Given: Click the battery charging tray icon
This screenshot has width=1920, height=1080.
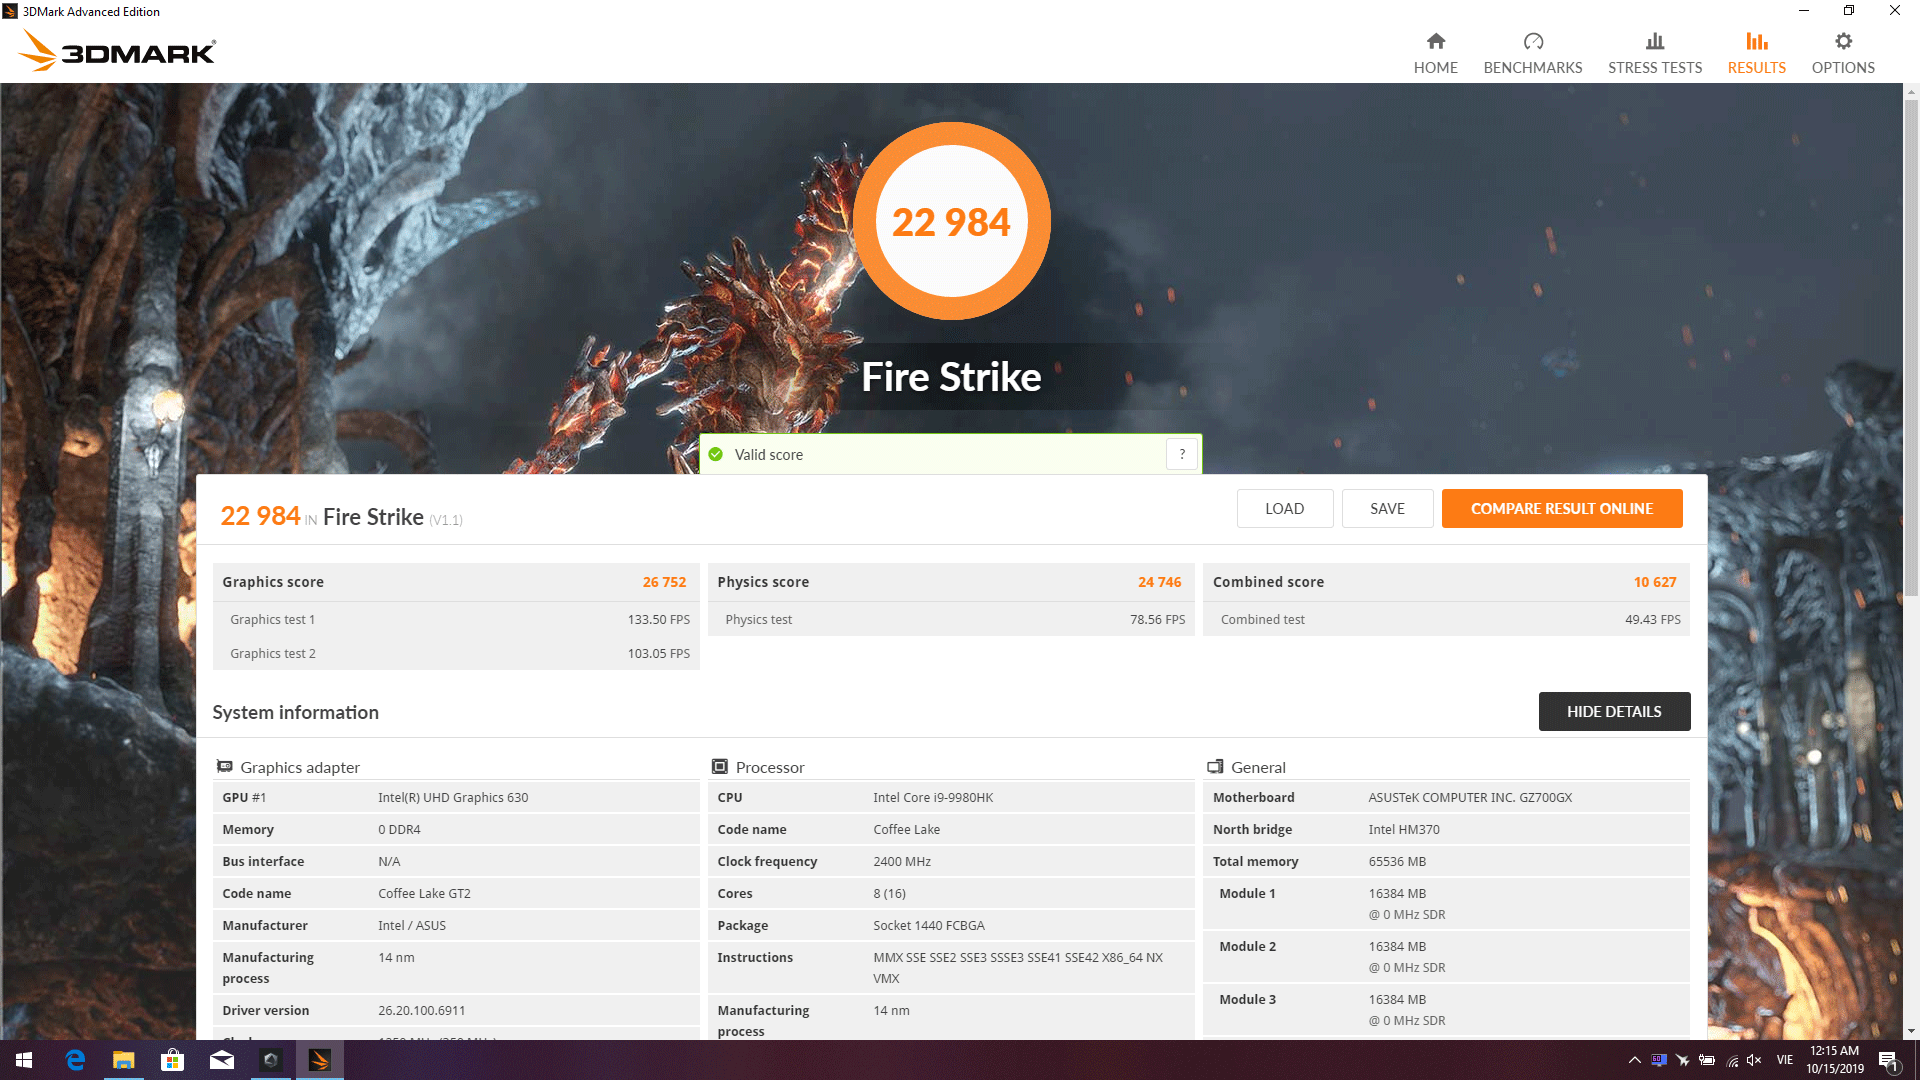Looking at the screenshot, I should pyautogui.click(x=1707, y=1060).
